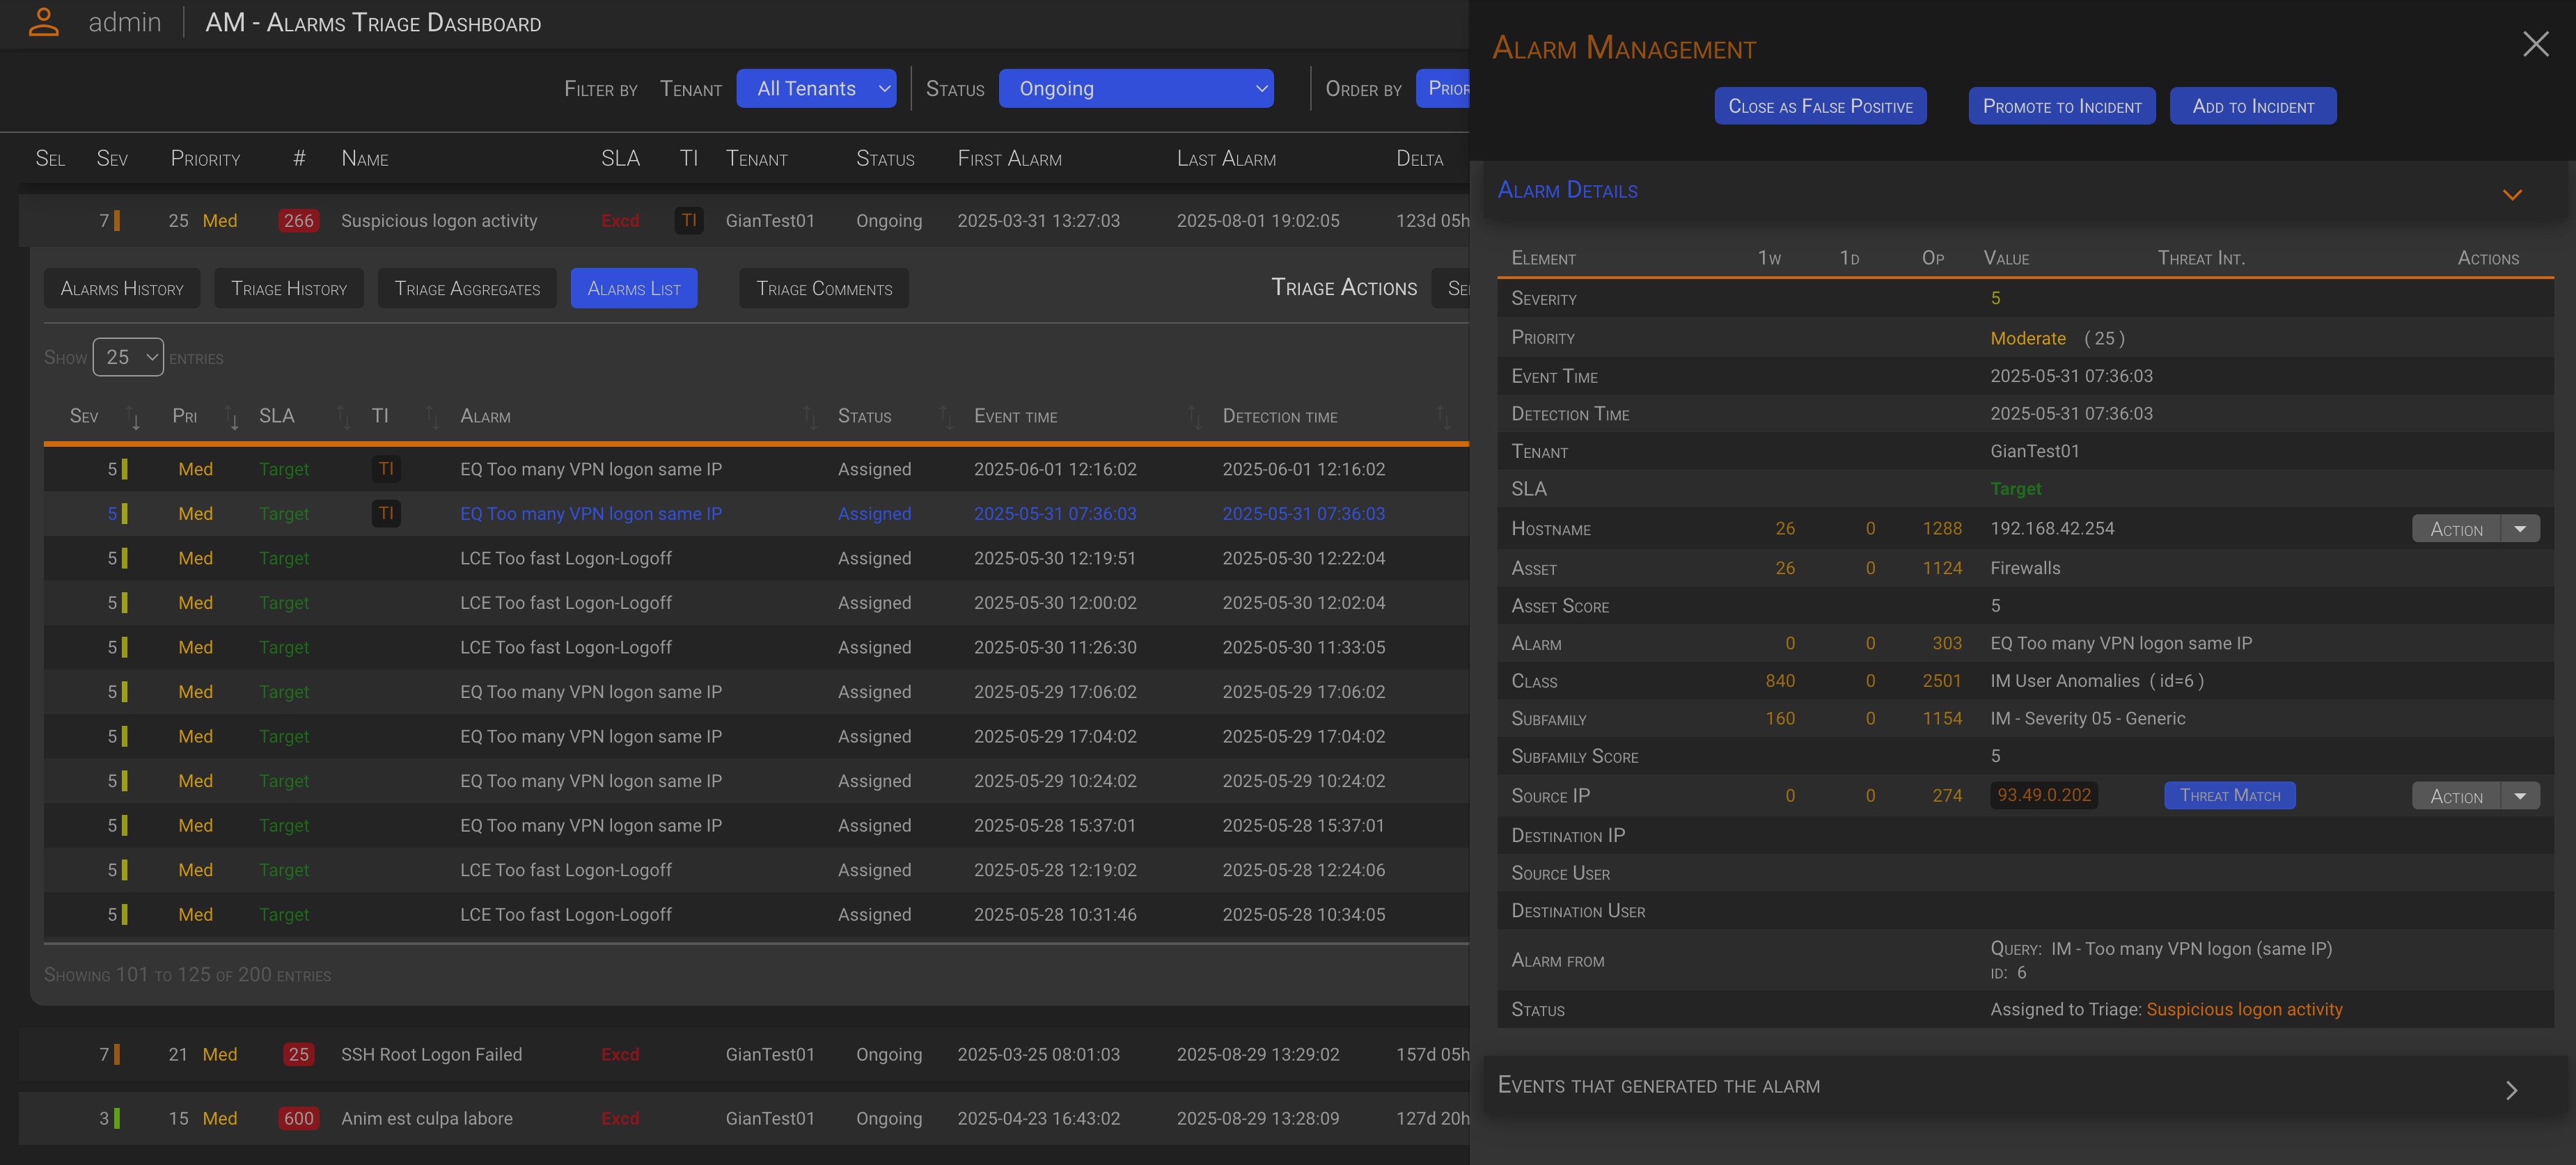Click Close as False Positive button
This screenshot has width=2576, height=1165.
(x=1819, y=106)
